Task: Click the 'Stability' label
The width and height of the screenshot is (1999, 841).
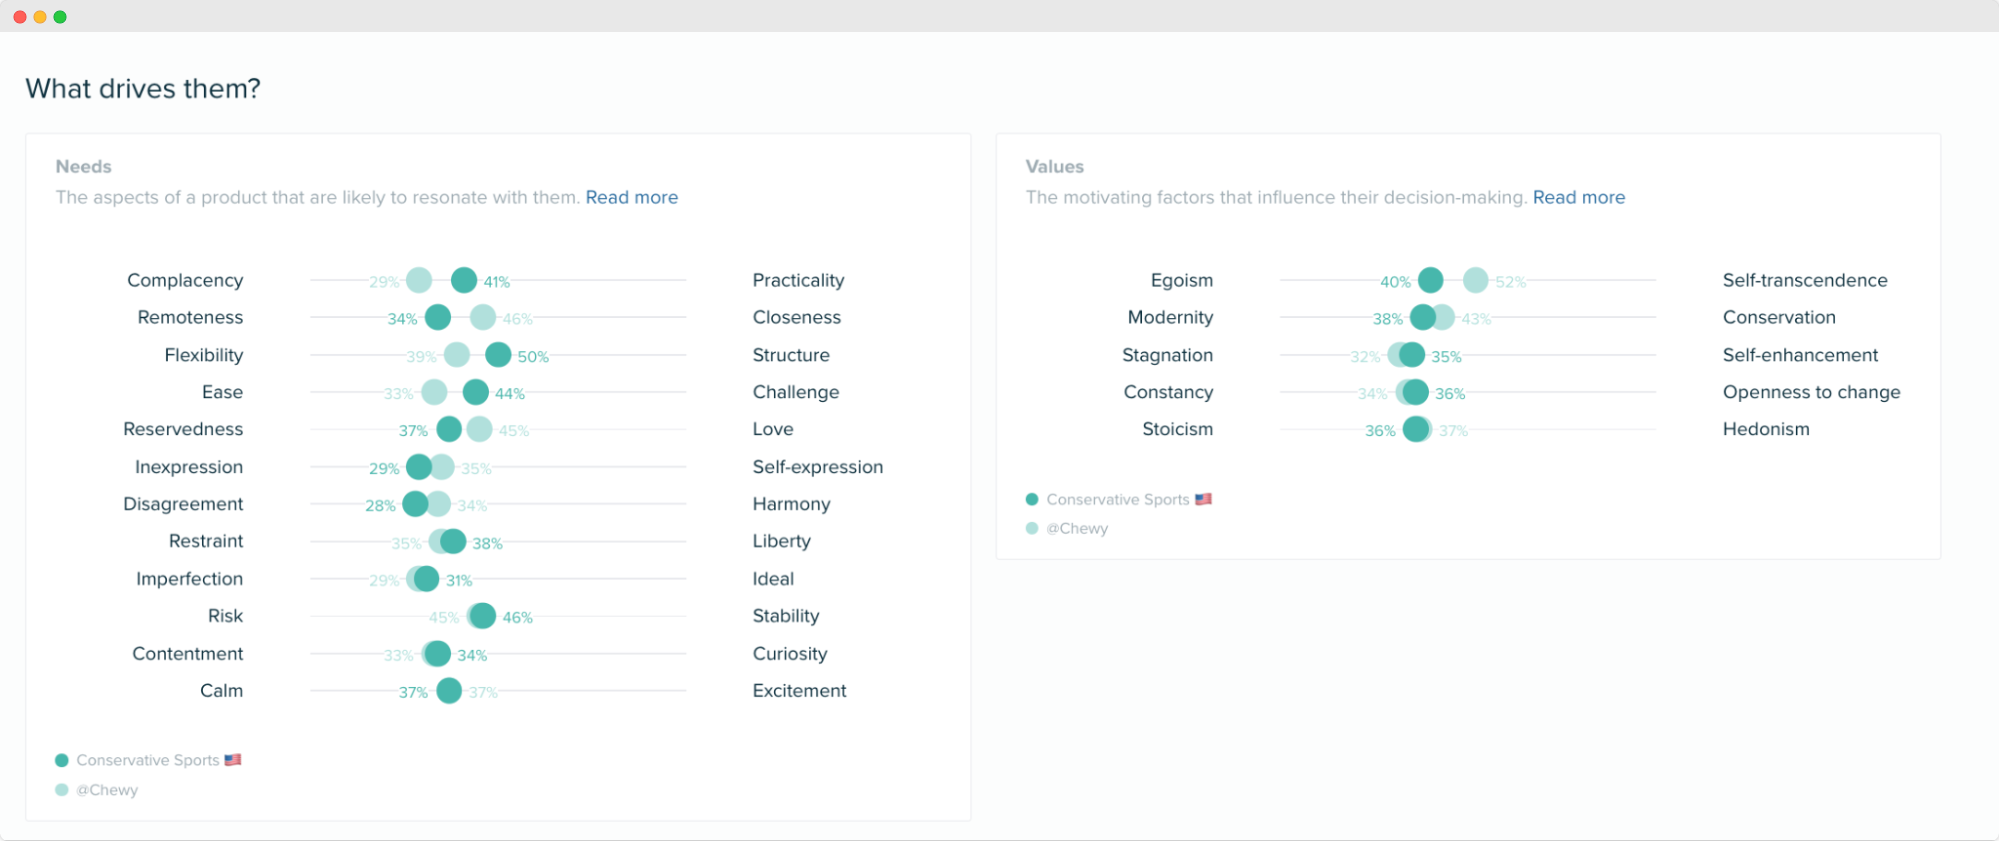Action: pyautogui.click(x=786, y=616)
